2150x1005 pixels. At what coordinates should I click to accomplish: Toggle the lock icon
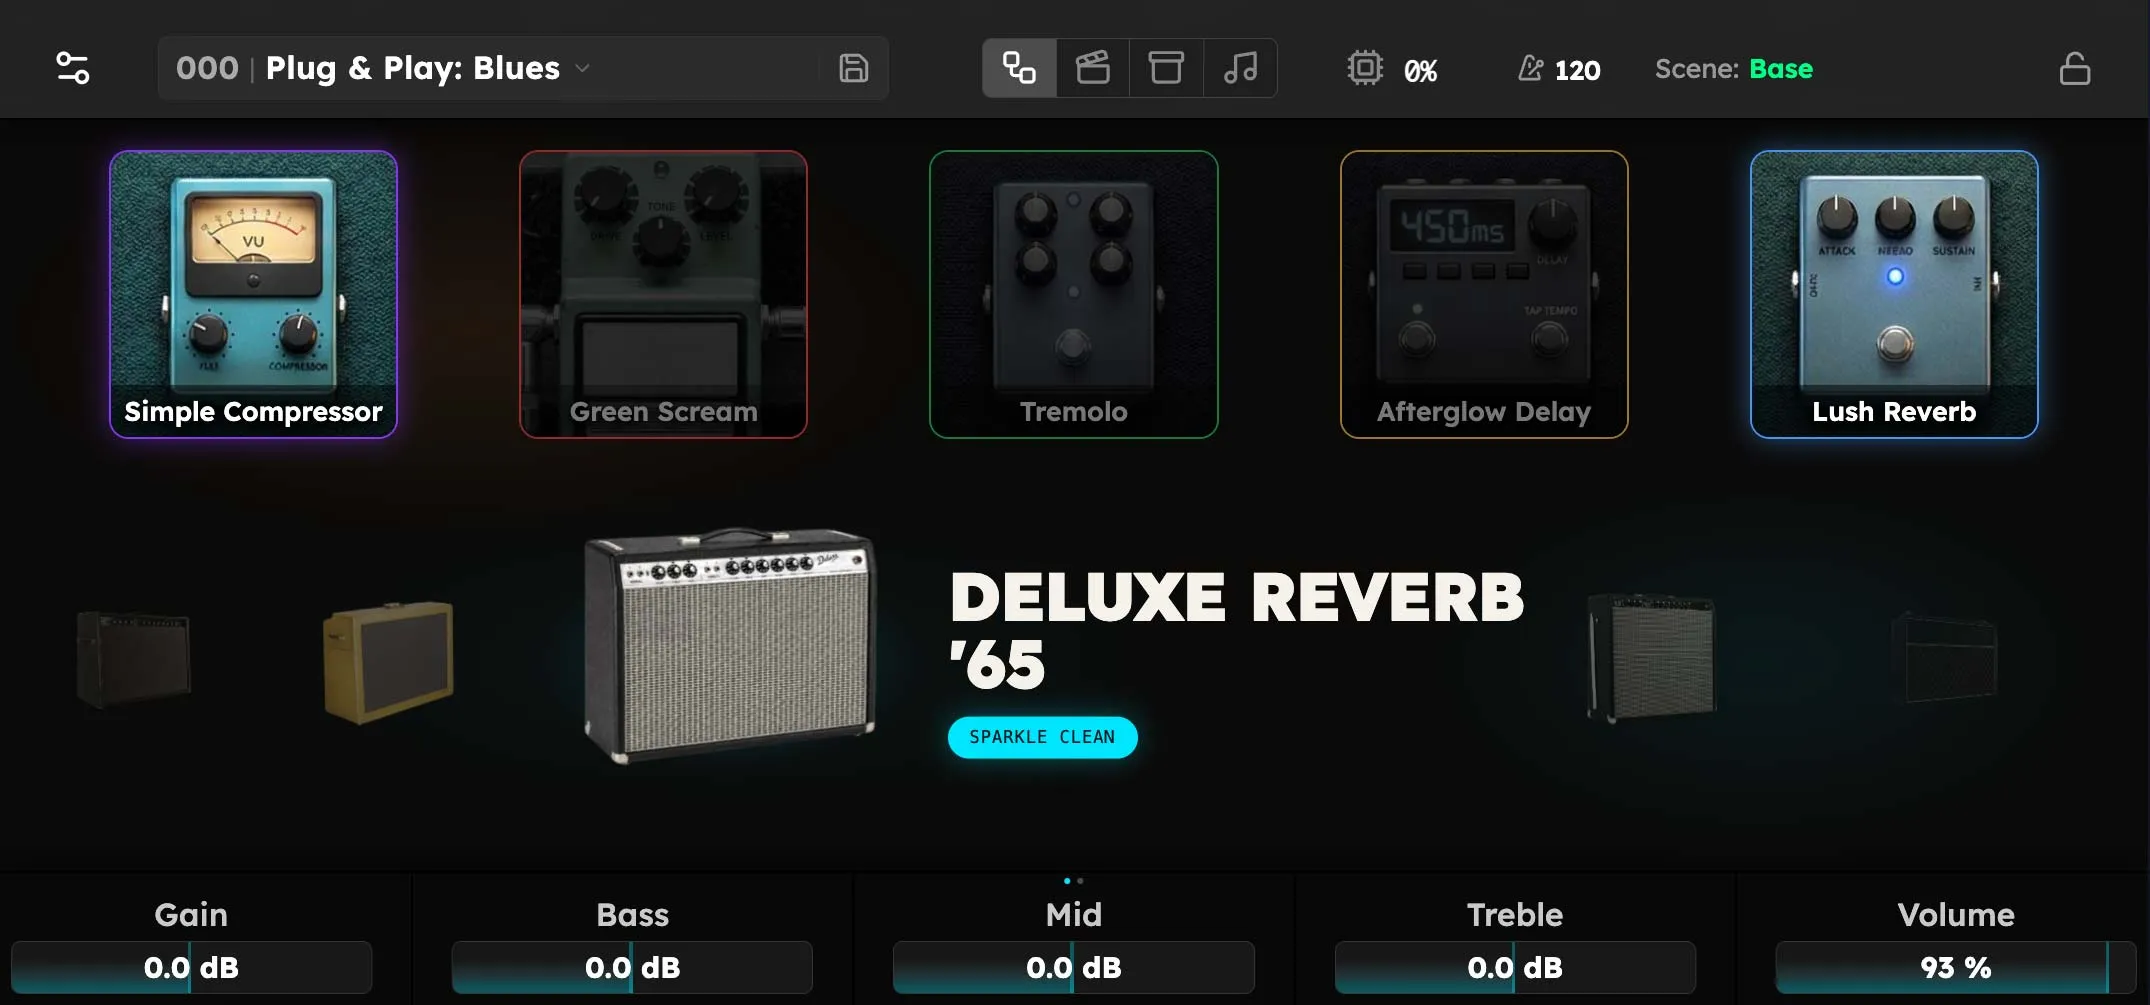click(x=2074, y=68)
